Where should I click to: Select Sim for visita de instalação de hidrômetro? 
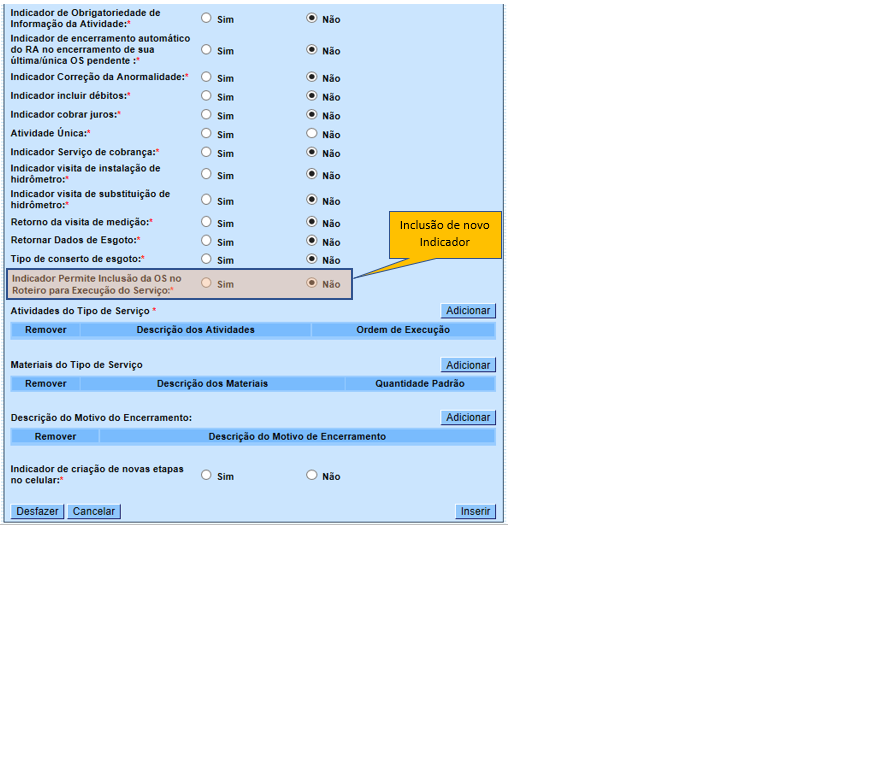(x=206, y=173)
